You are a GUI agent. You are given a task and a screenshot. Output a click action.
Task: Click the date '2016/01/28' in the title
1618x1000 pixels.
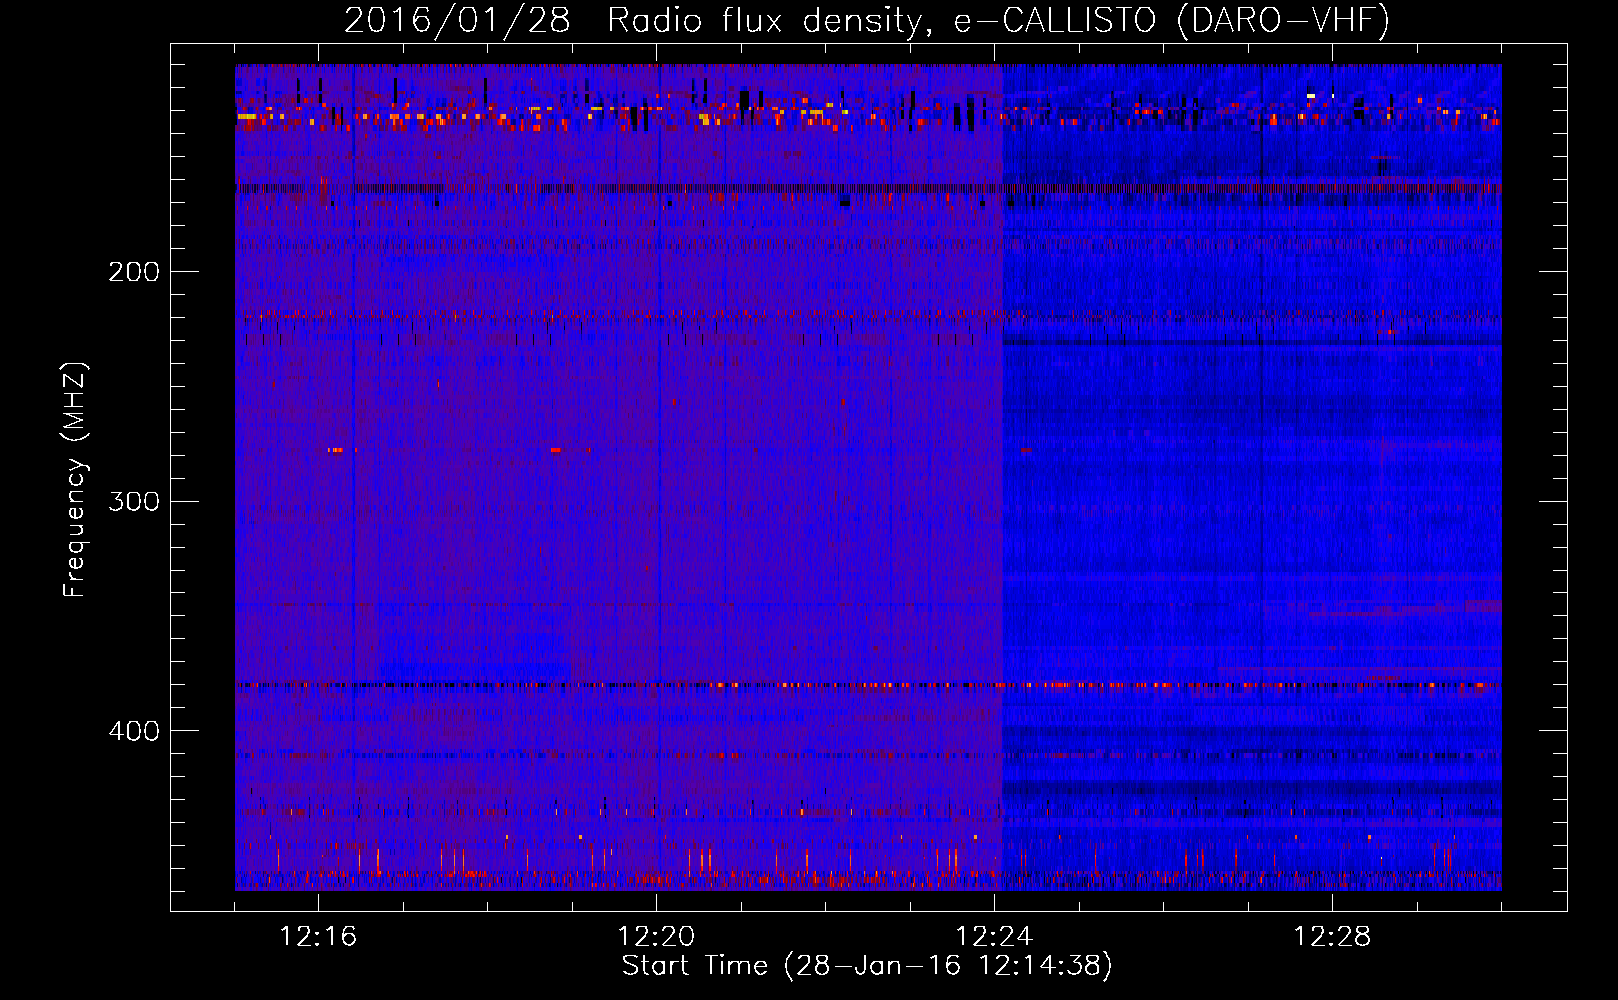pos(457,21)
